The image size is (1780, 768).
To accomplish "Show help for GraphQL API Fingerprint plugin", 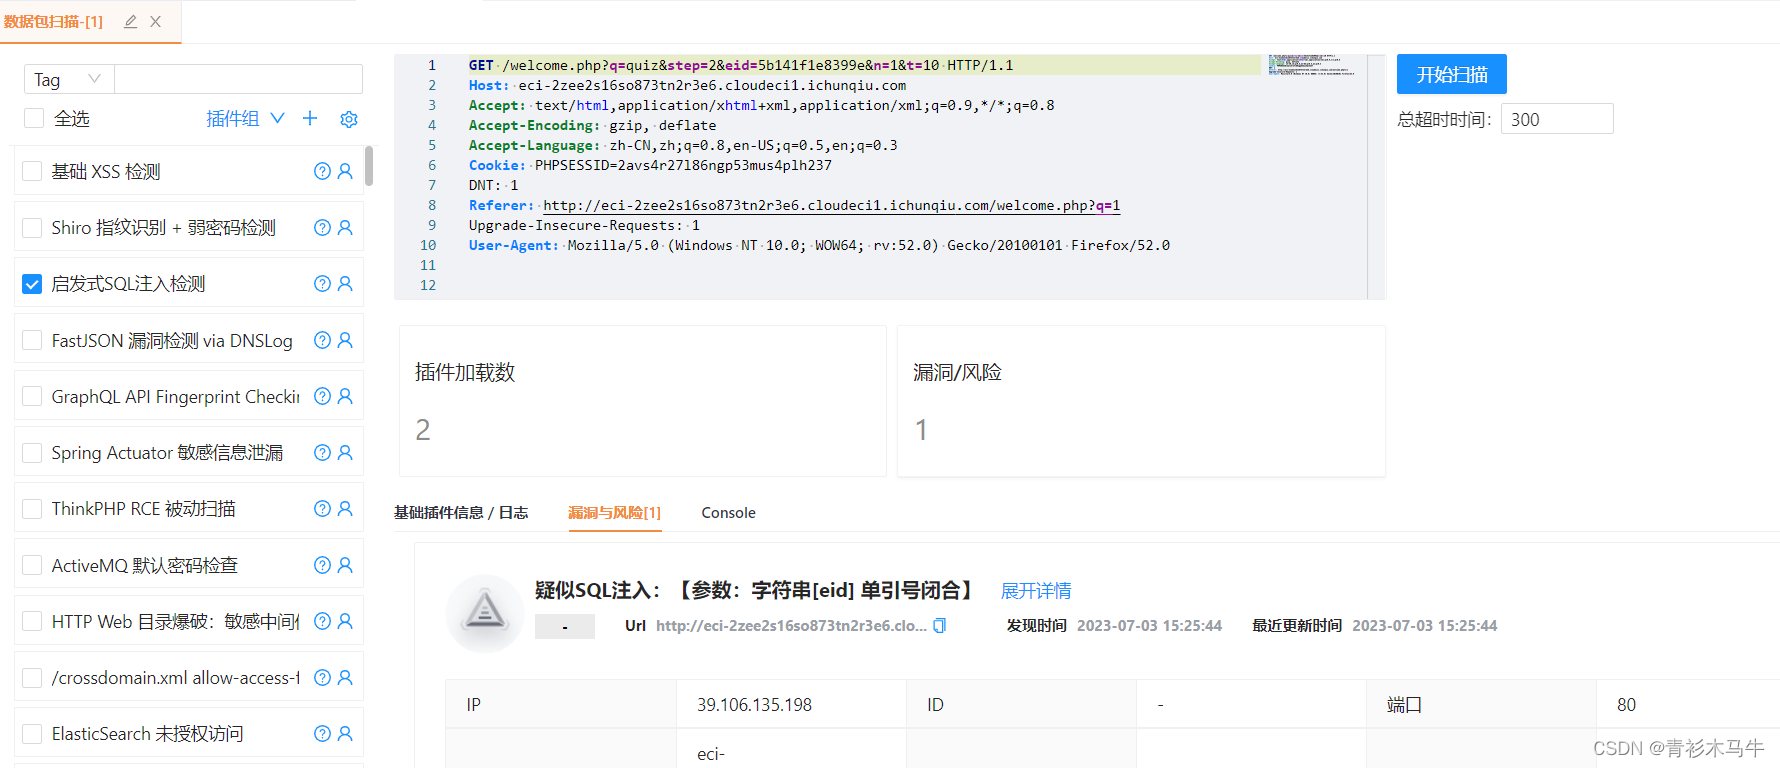I will (x=322, y=396).
